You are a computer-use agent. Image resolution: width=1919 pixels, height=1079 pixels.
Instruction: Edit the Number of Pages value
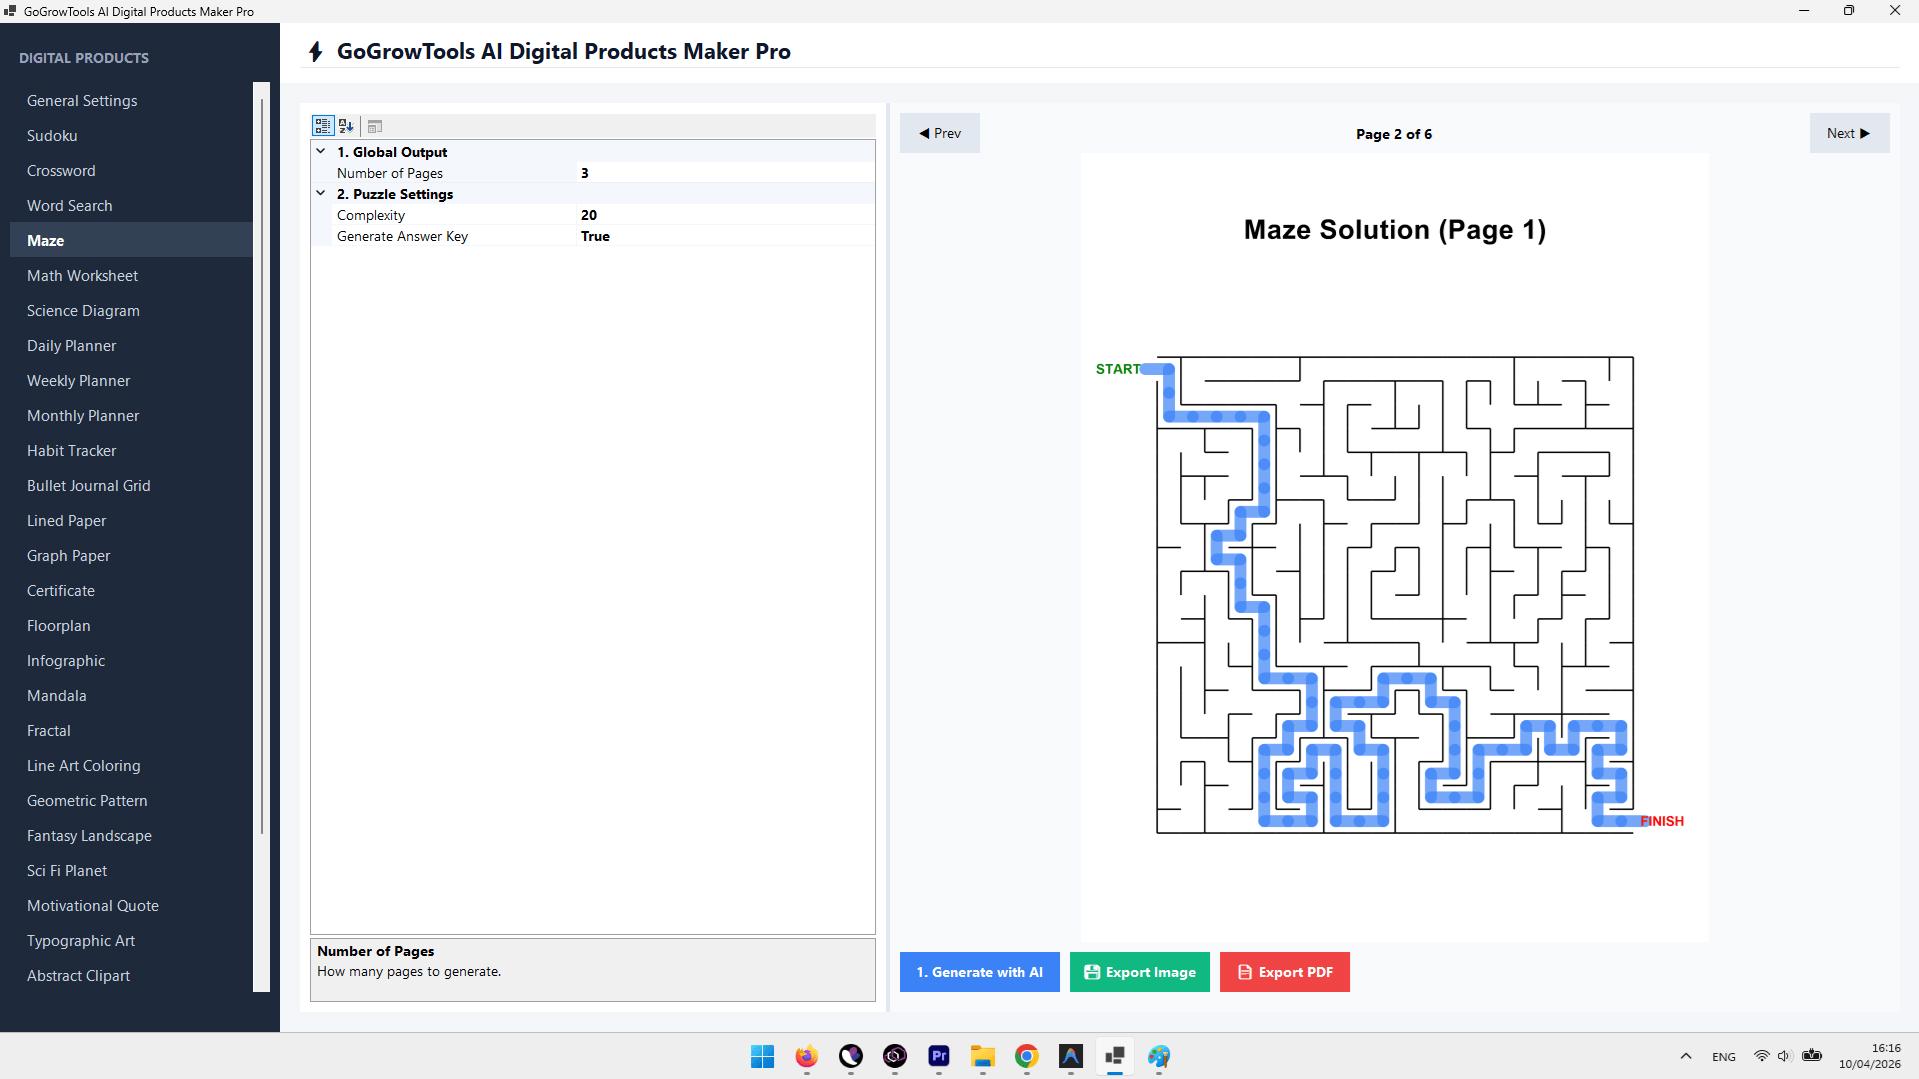[726, 173]
